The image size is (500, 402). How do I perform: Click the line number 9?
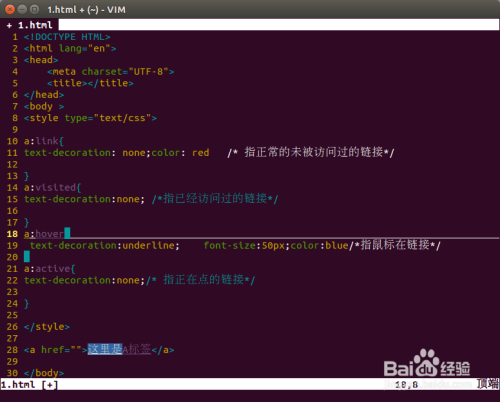(15, 129)
